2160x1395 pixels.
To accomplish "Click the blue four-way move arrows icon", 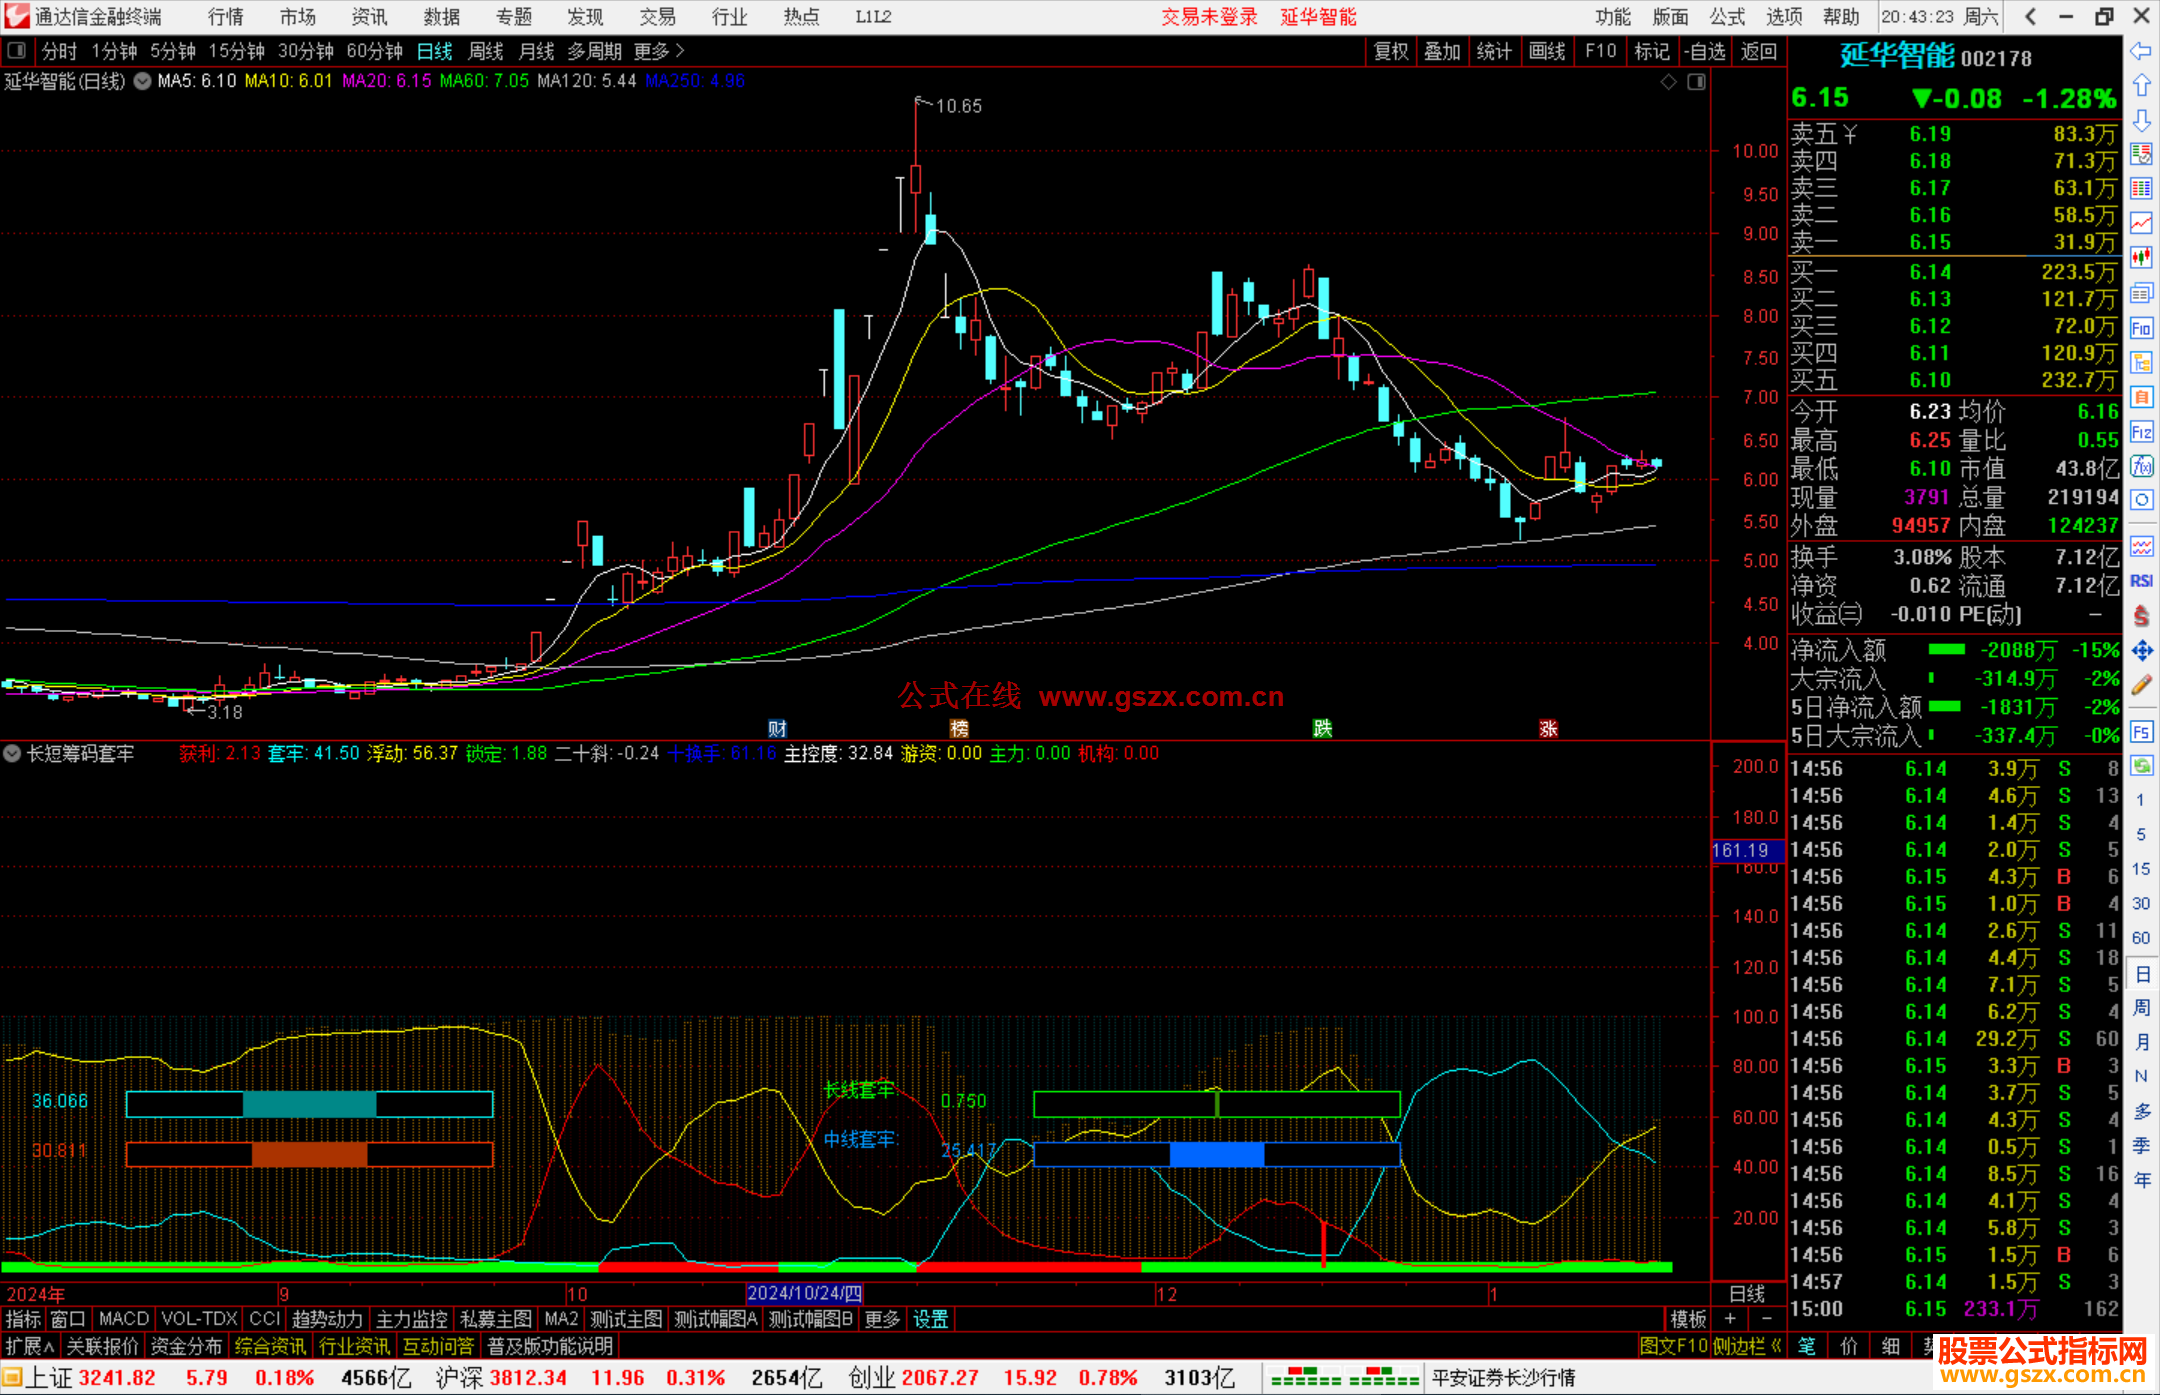I will pos(2141,651).
